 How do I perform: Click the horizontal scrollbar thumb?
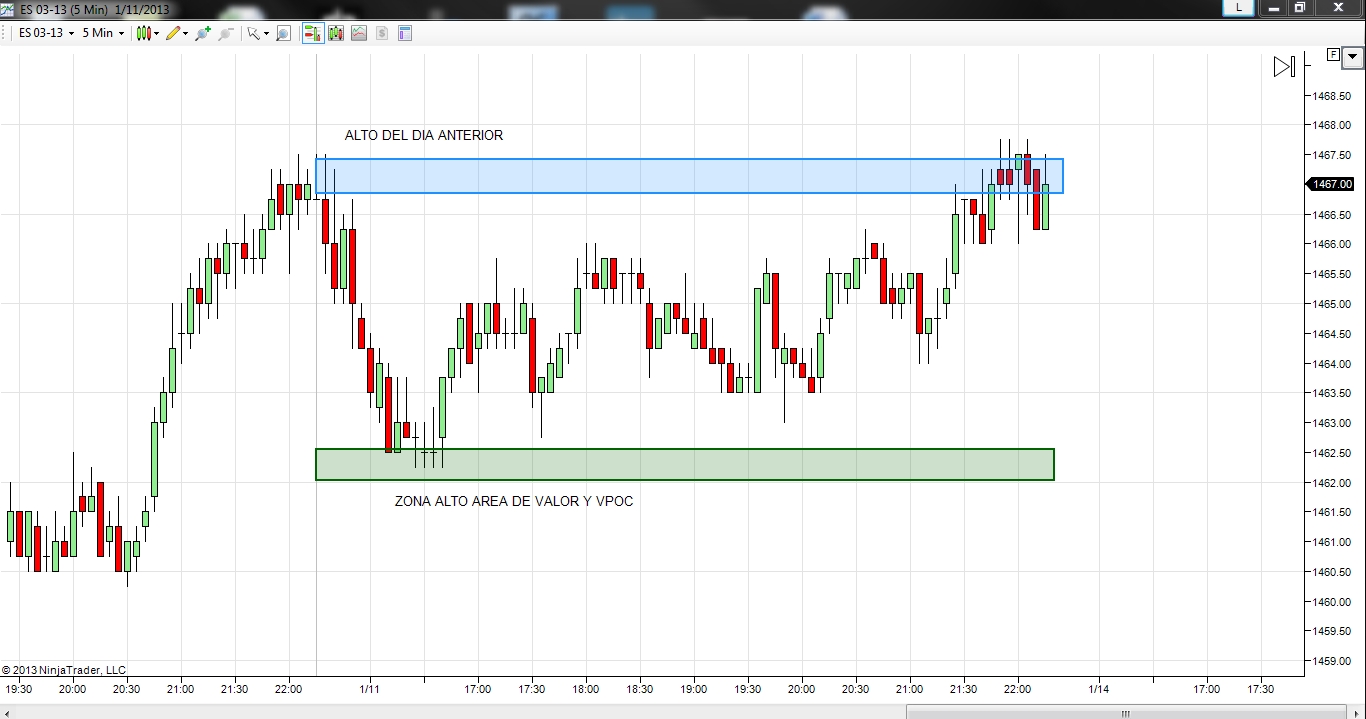tap(1126, 713)
